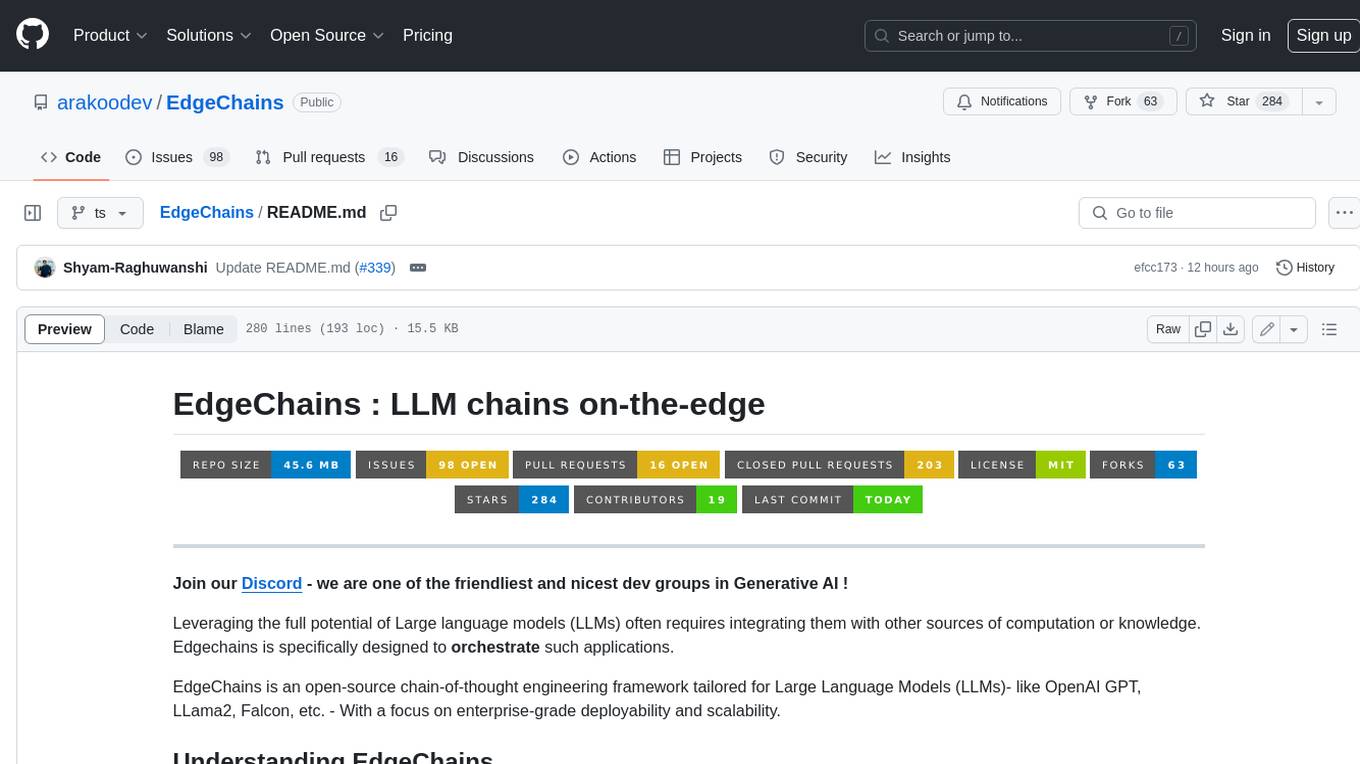Open more edit options dropdown
This screenshot has height=764, width=1360.
[1294, 329]
